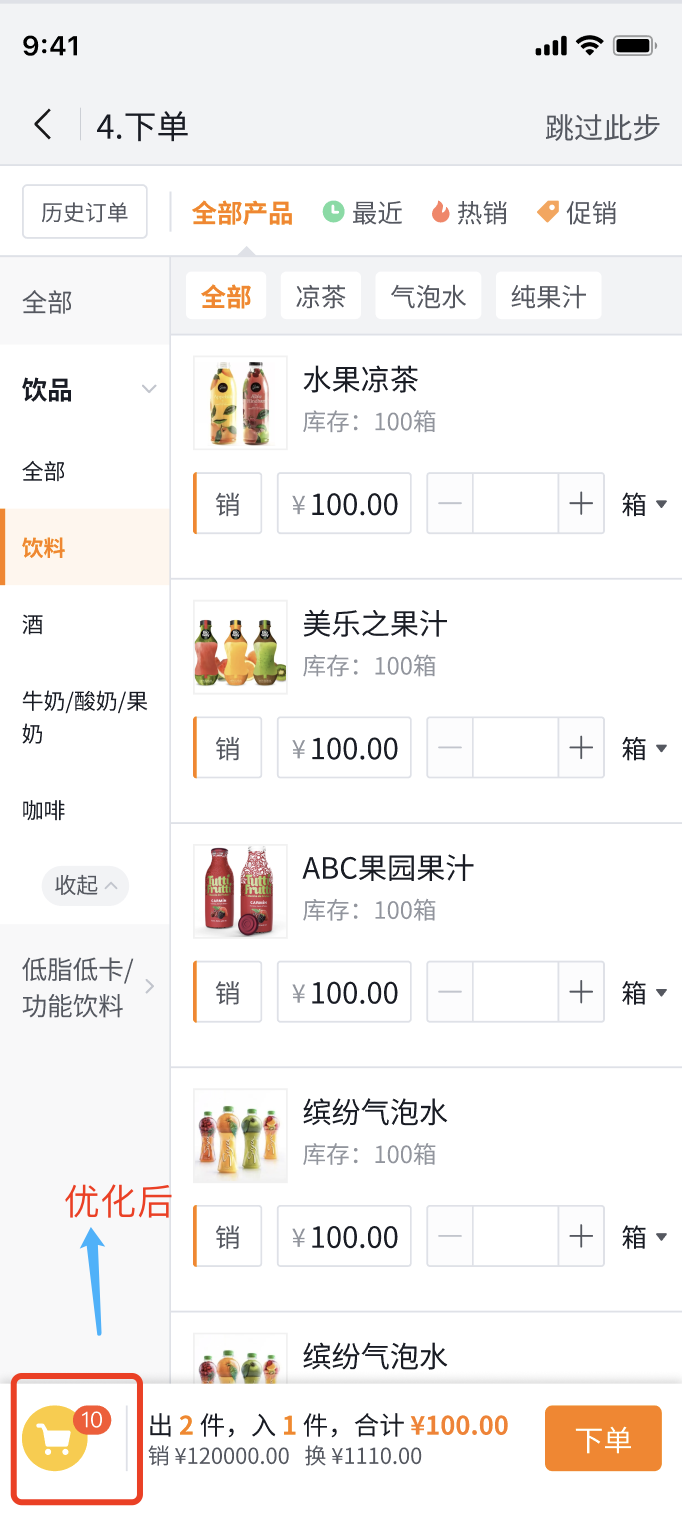Select the 凉茶 filter chip
The height and width of the screenshot is (1520, 682).
[320, 295]
